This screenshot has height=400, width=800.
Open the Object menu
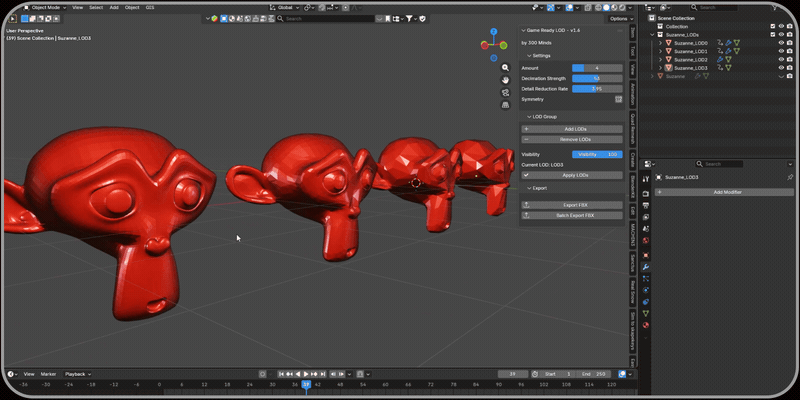tap(132, 8)
